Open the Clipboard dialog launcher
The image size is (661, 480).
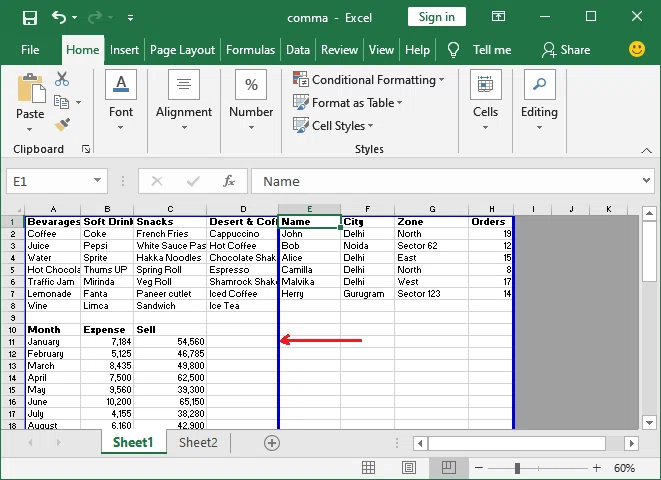[x=86, y=149]
